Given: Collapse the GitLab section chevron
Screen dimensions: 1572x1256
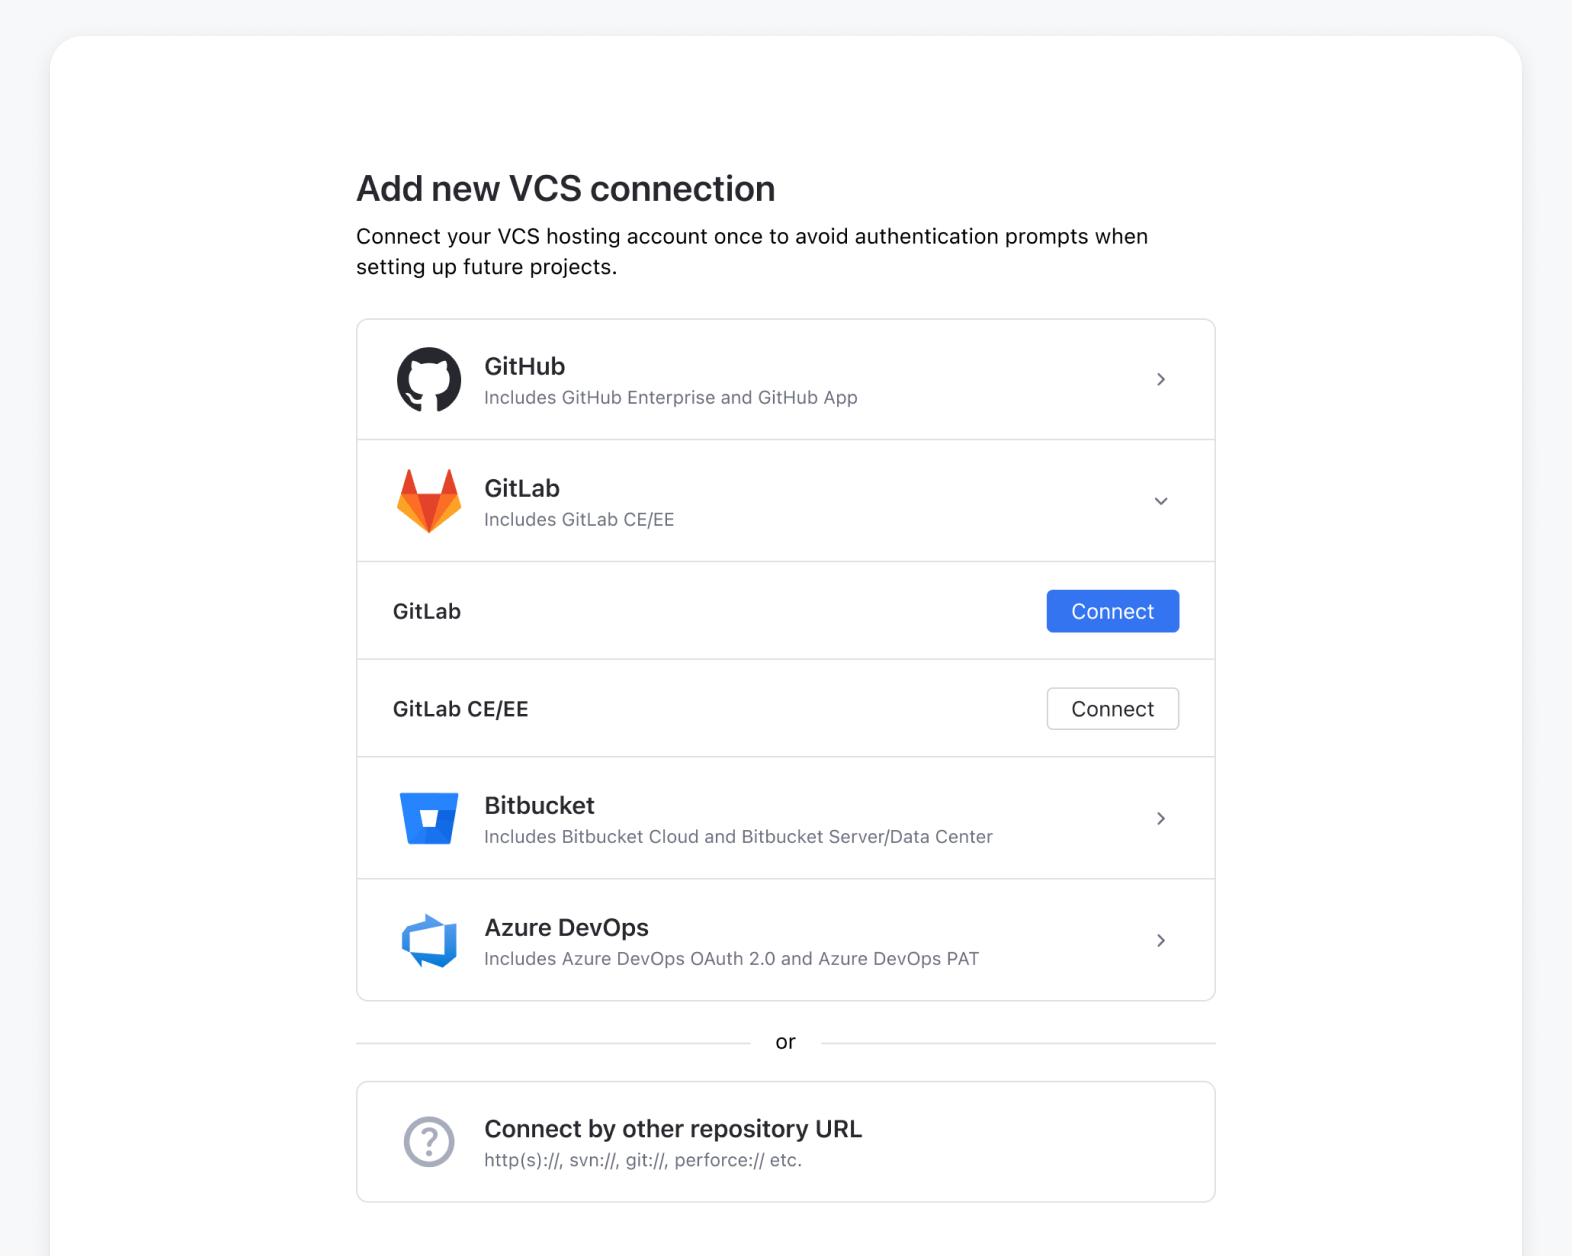Looking at the screenshot, I should (1161, 501).
